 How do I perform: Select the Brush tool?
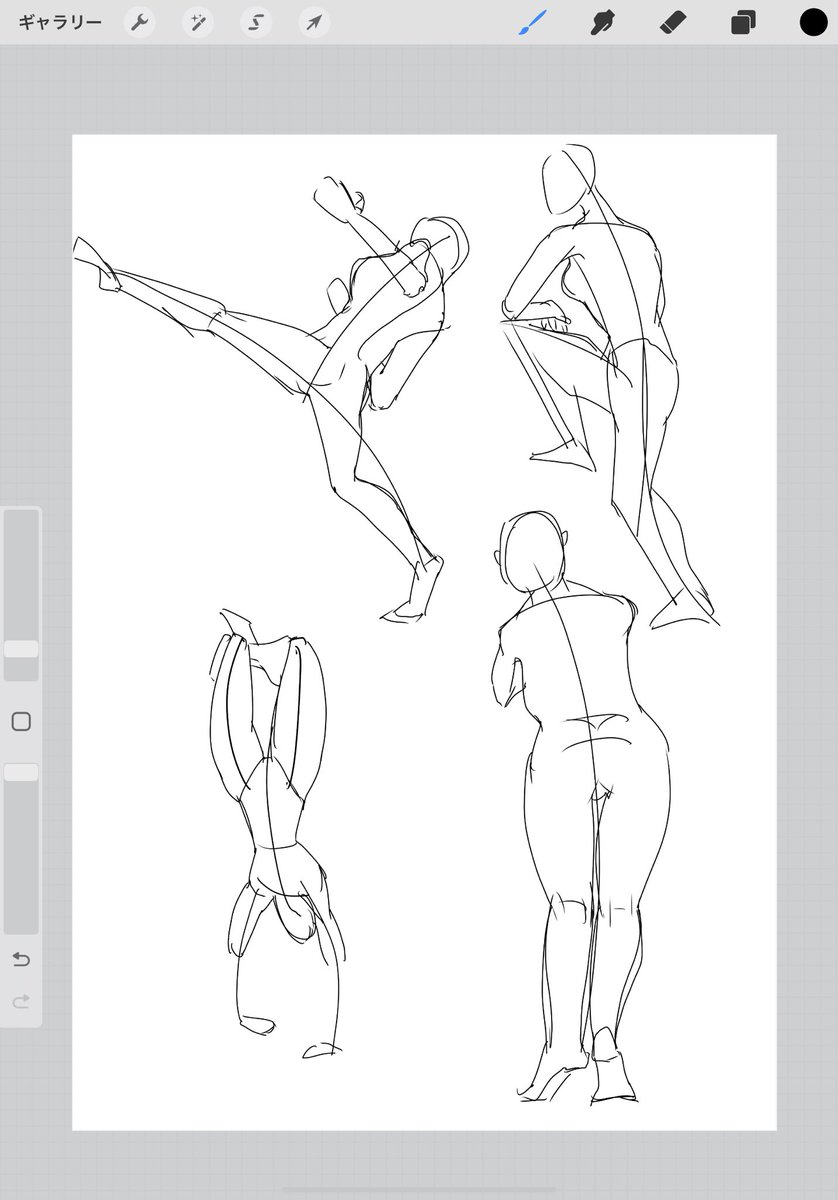click(x=532, y=22)
